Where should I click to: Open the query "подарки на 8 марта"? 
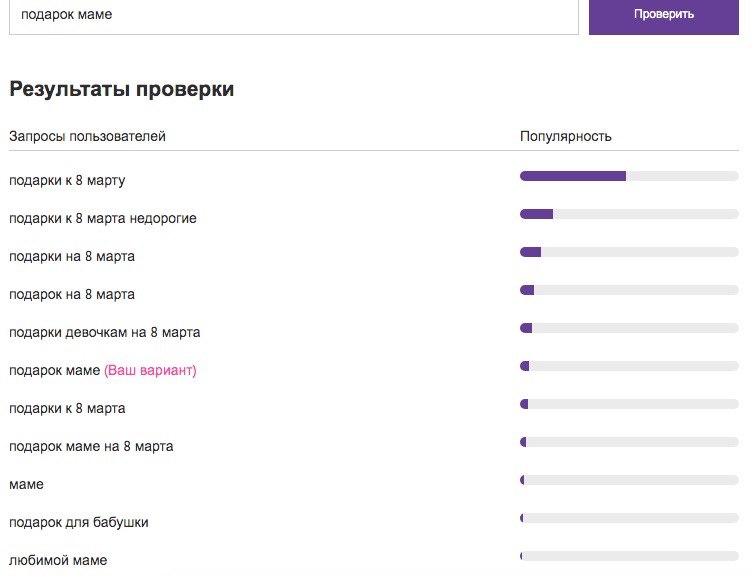(x=72, y=256)
